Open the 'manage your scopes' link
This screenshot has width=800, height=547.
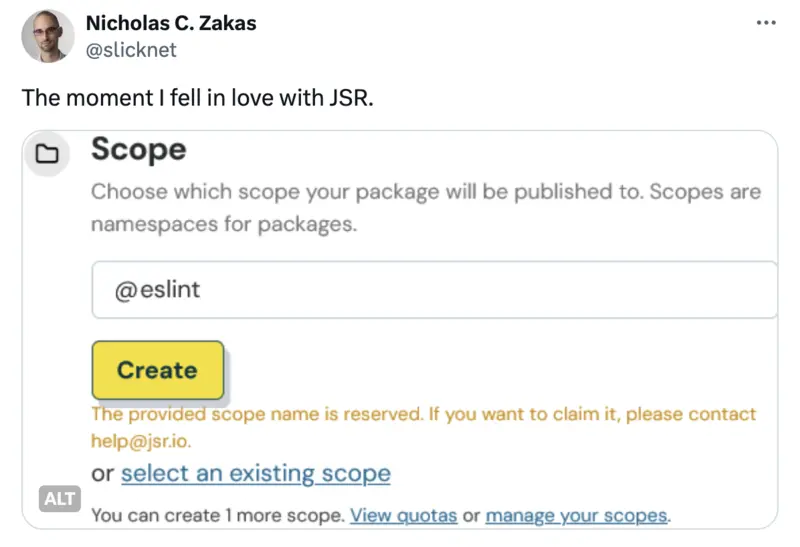pos(576,516)
